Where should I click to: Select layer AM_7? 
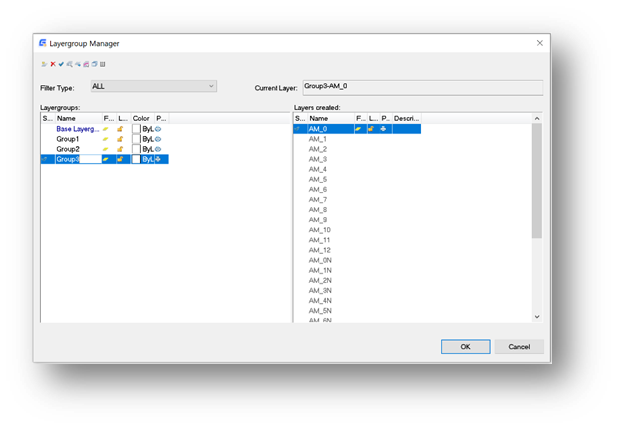point(318,200)
